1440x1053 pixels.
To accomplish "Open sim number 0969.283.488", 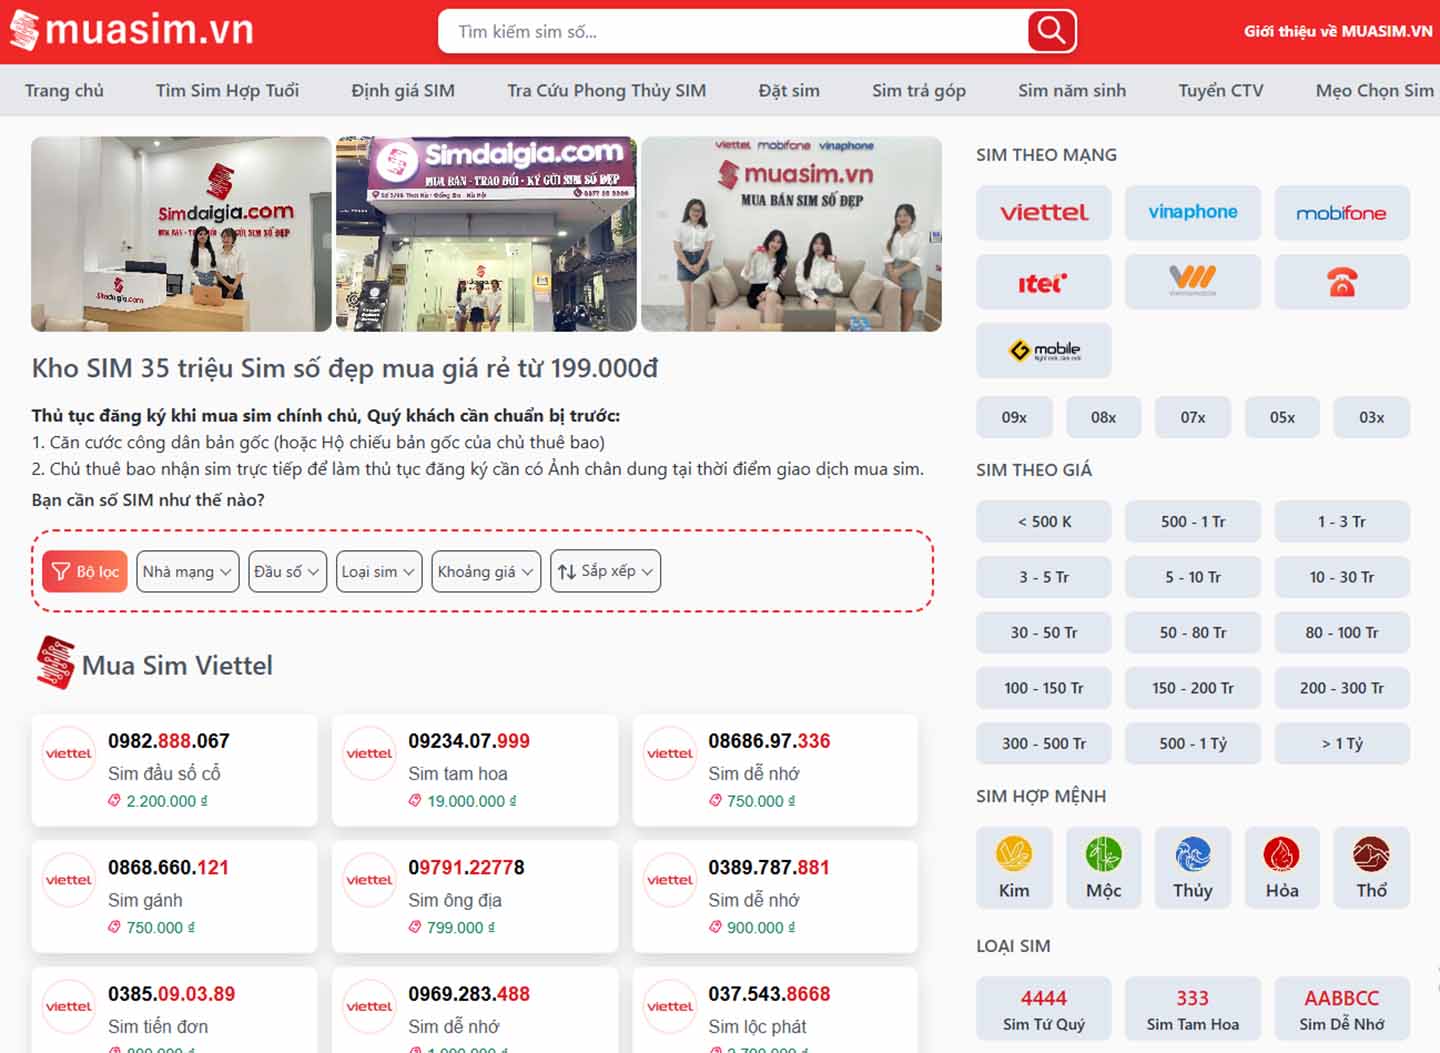I will (469, 994).
